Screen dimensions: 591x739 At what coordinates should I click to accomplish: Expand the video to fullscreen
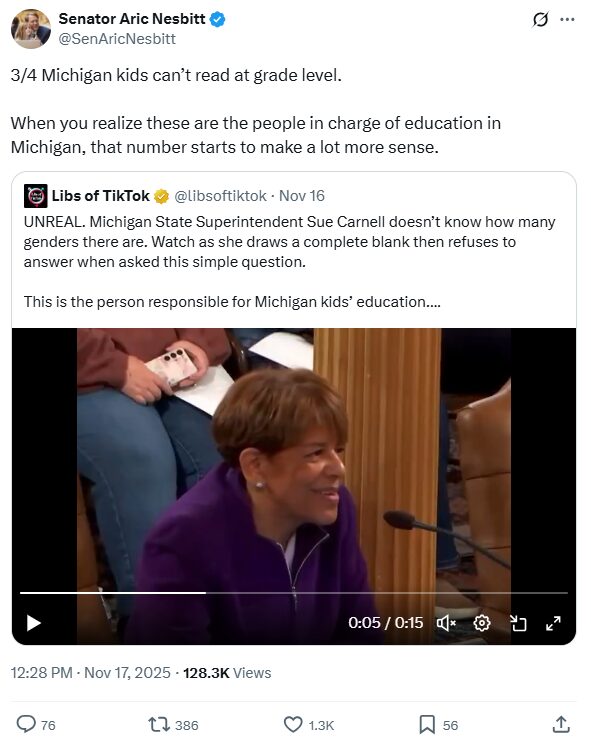pos(553,623)
